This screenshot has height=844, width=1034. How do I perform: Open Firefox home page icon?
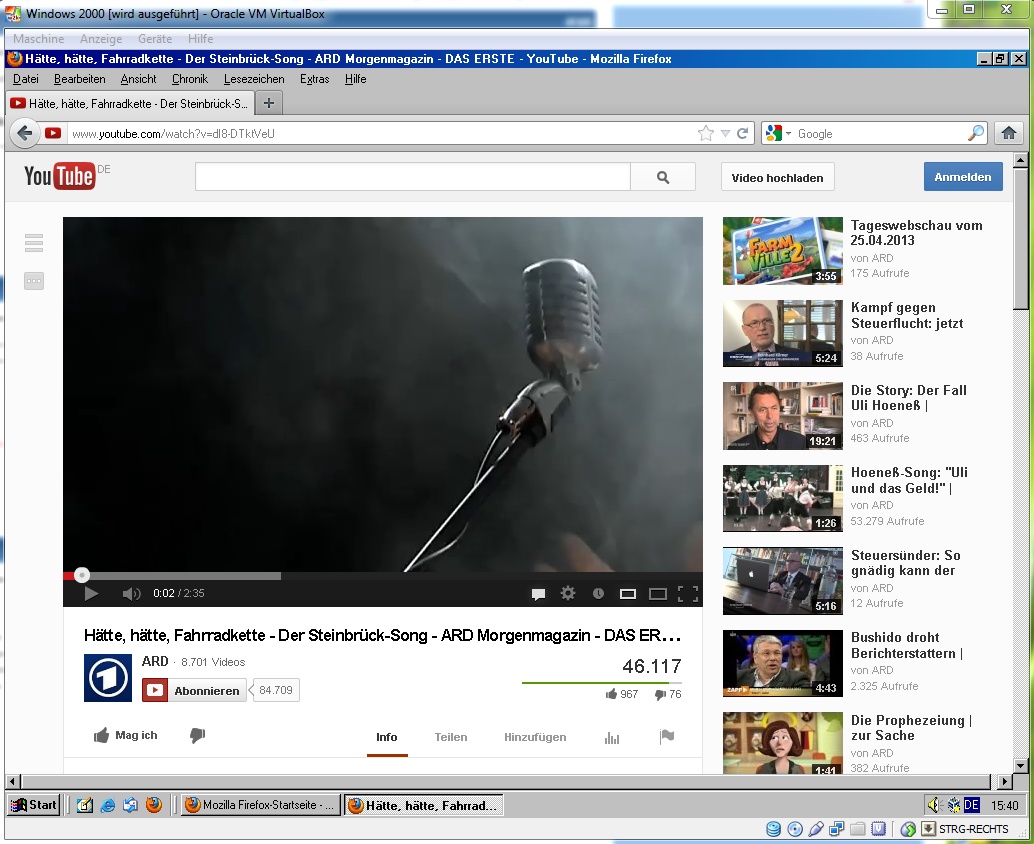1008,133
